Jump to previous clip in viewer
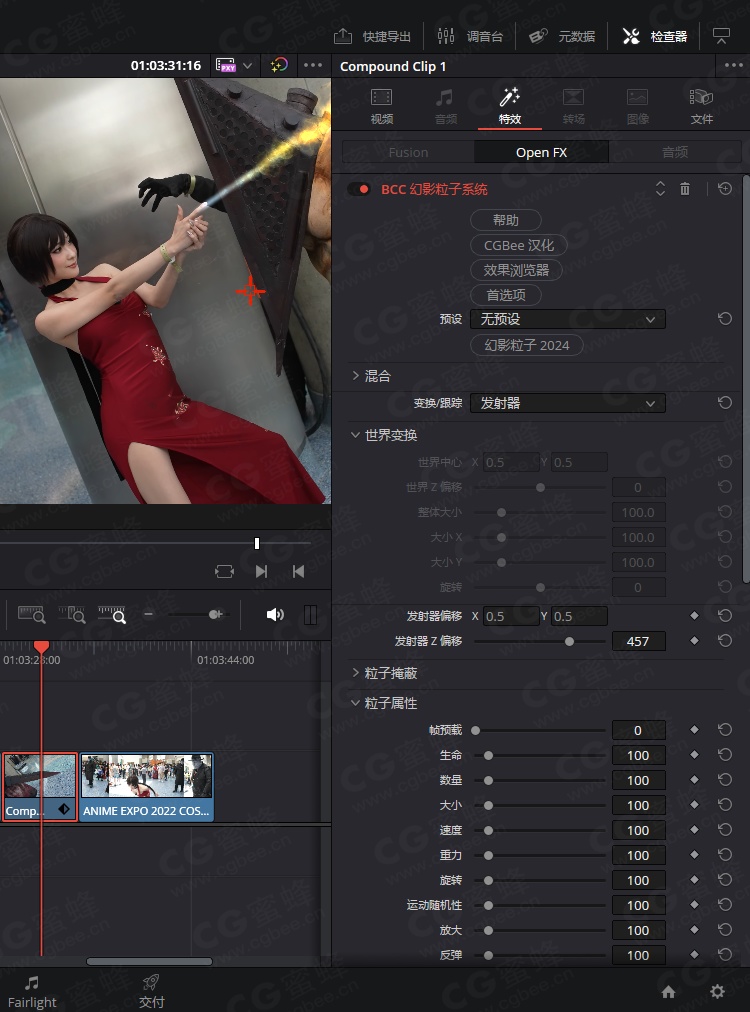 [298, 571]
